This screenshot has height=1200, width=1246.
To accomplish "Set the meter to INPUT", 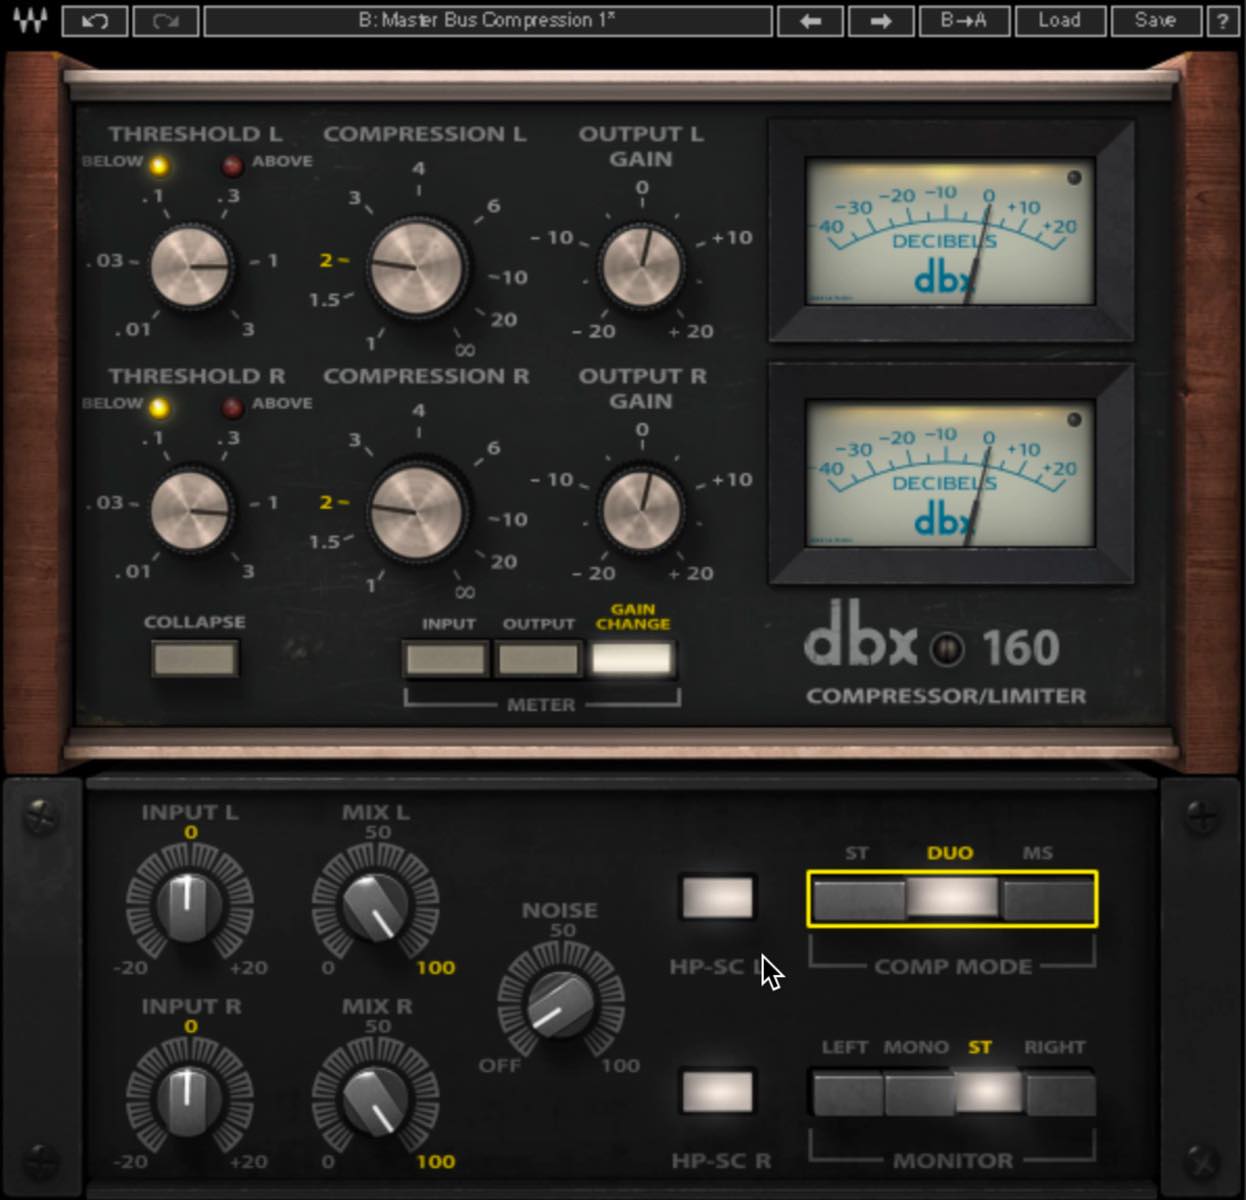I will [446, 659].
